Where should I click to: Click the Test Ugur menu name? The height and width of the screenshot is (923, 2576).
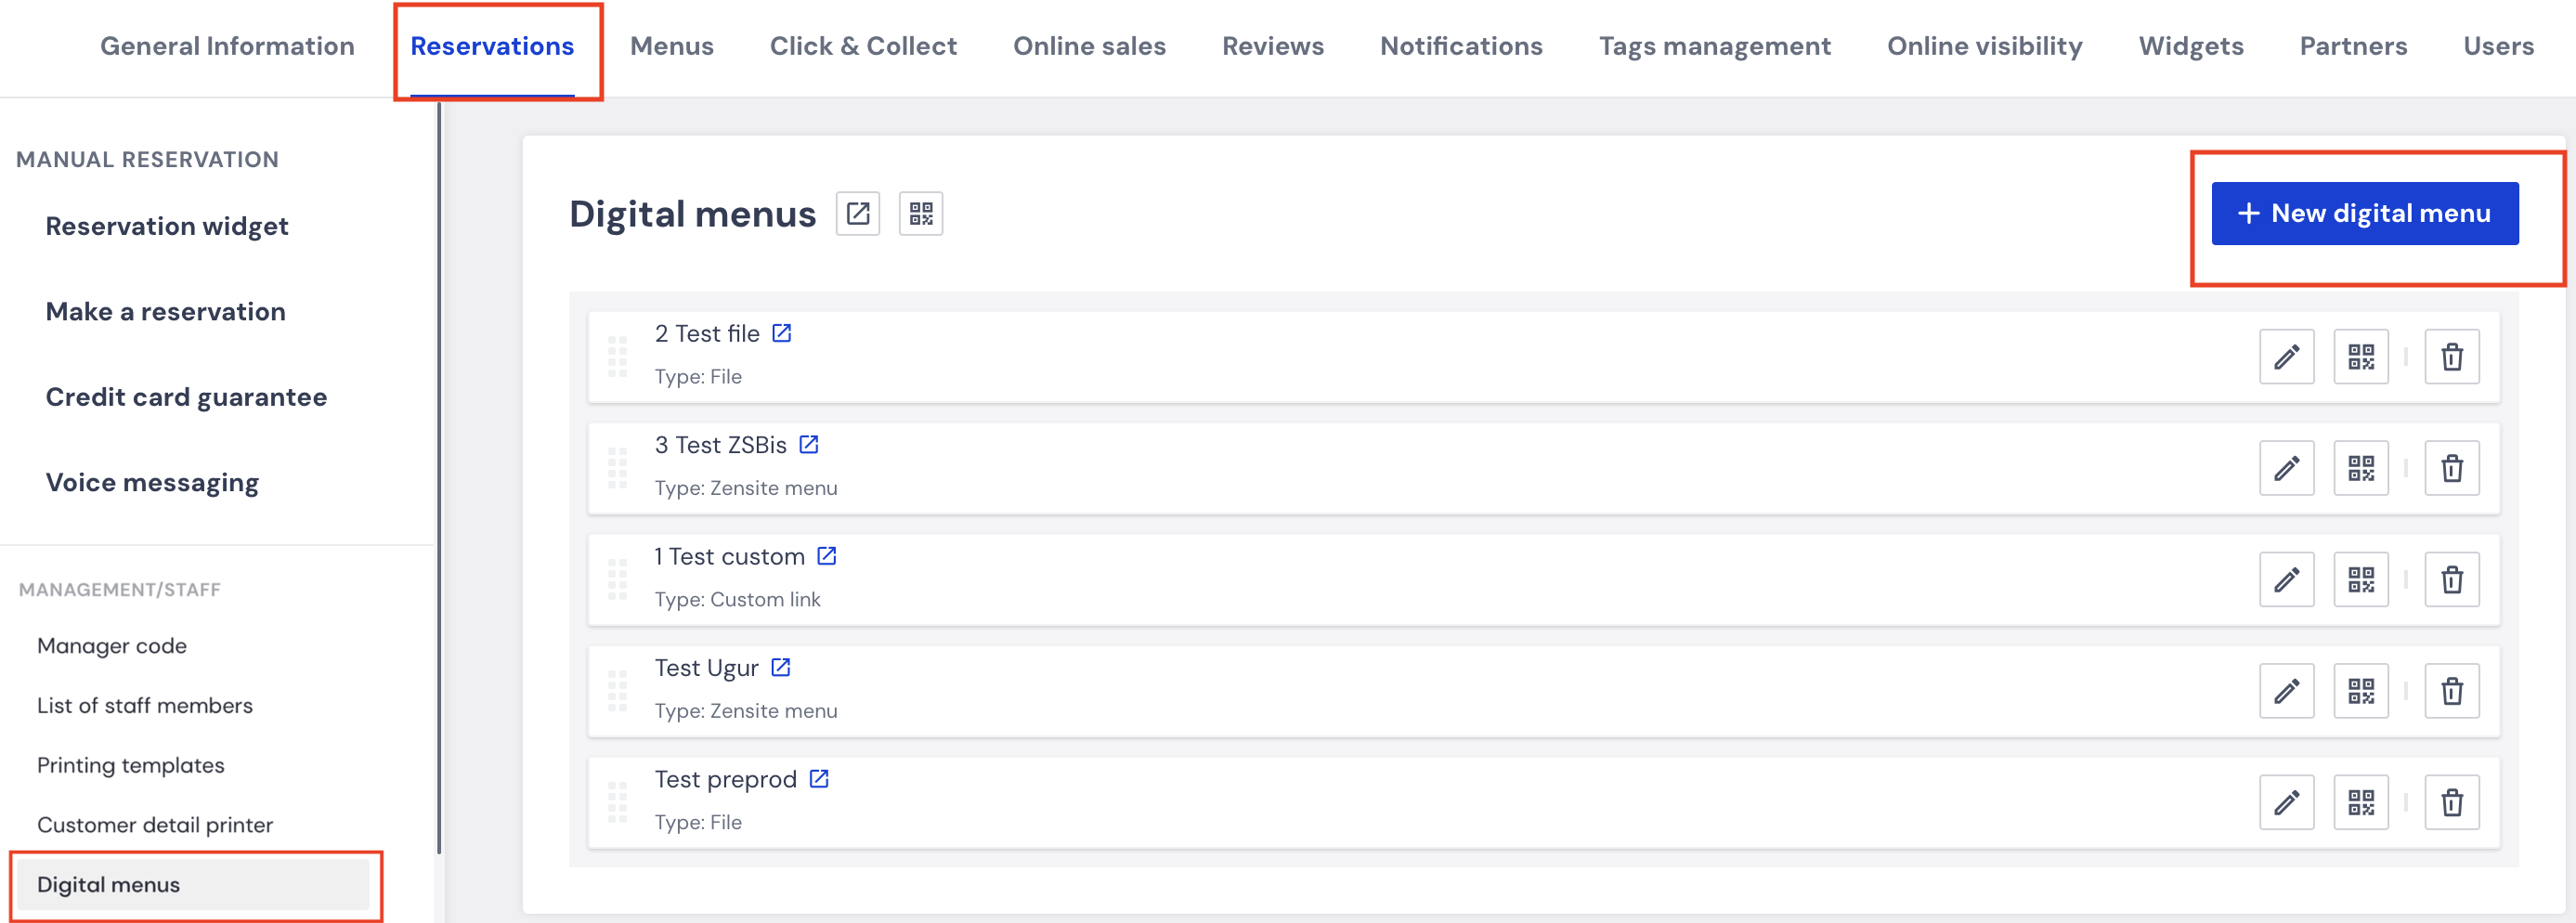pos(707,668)
